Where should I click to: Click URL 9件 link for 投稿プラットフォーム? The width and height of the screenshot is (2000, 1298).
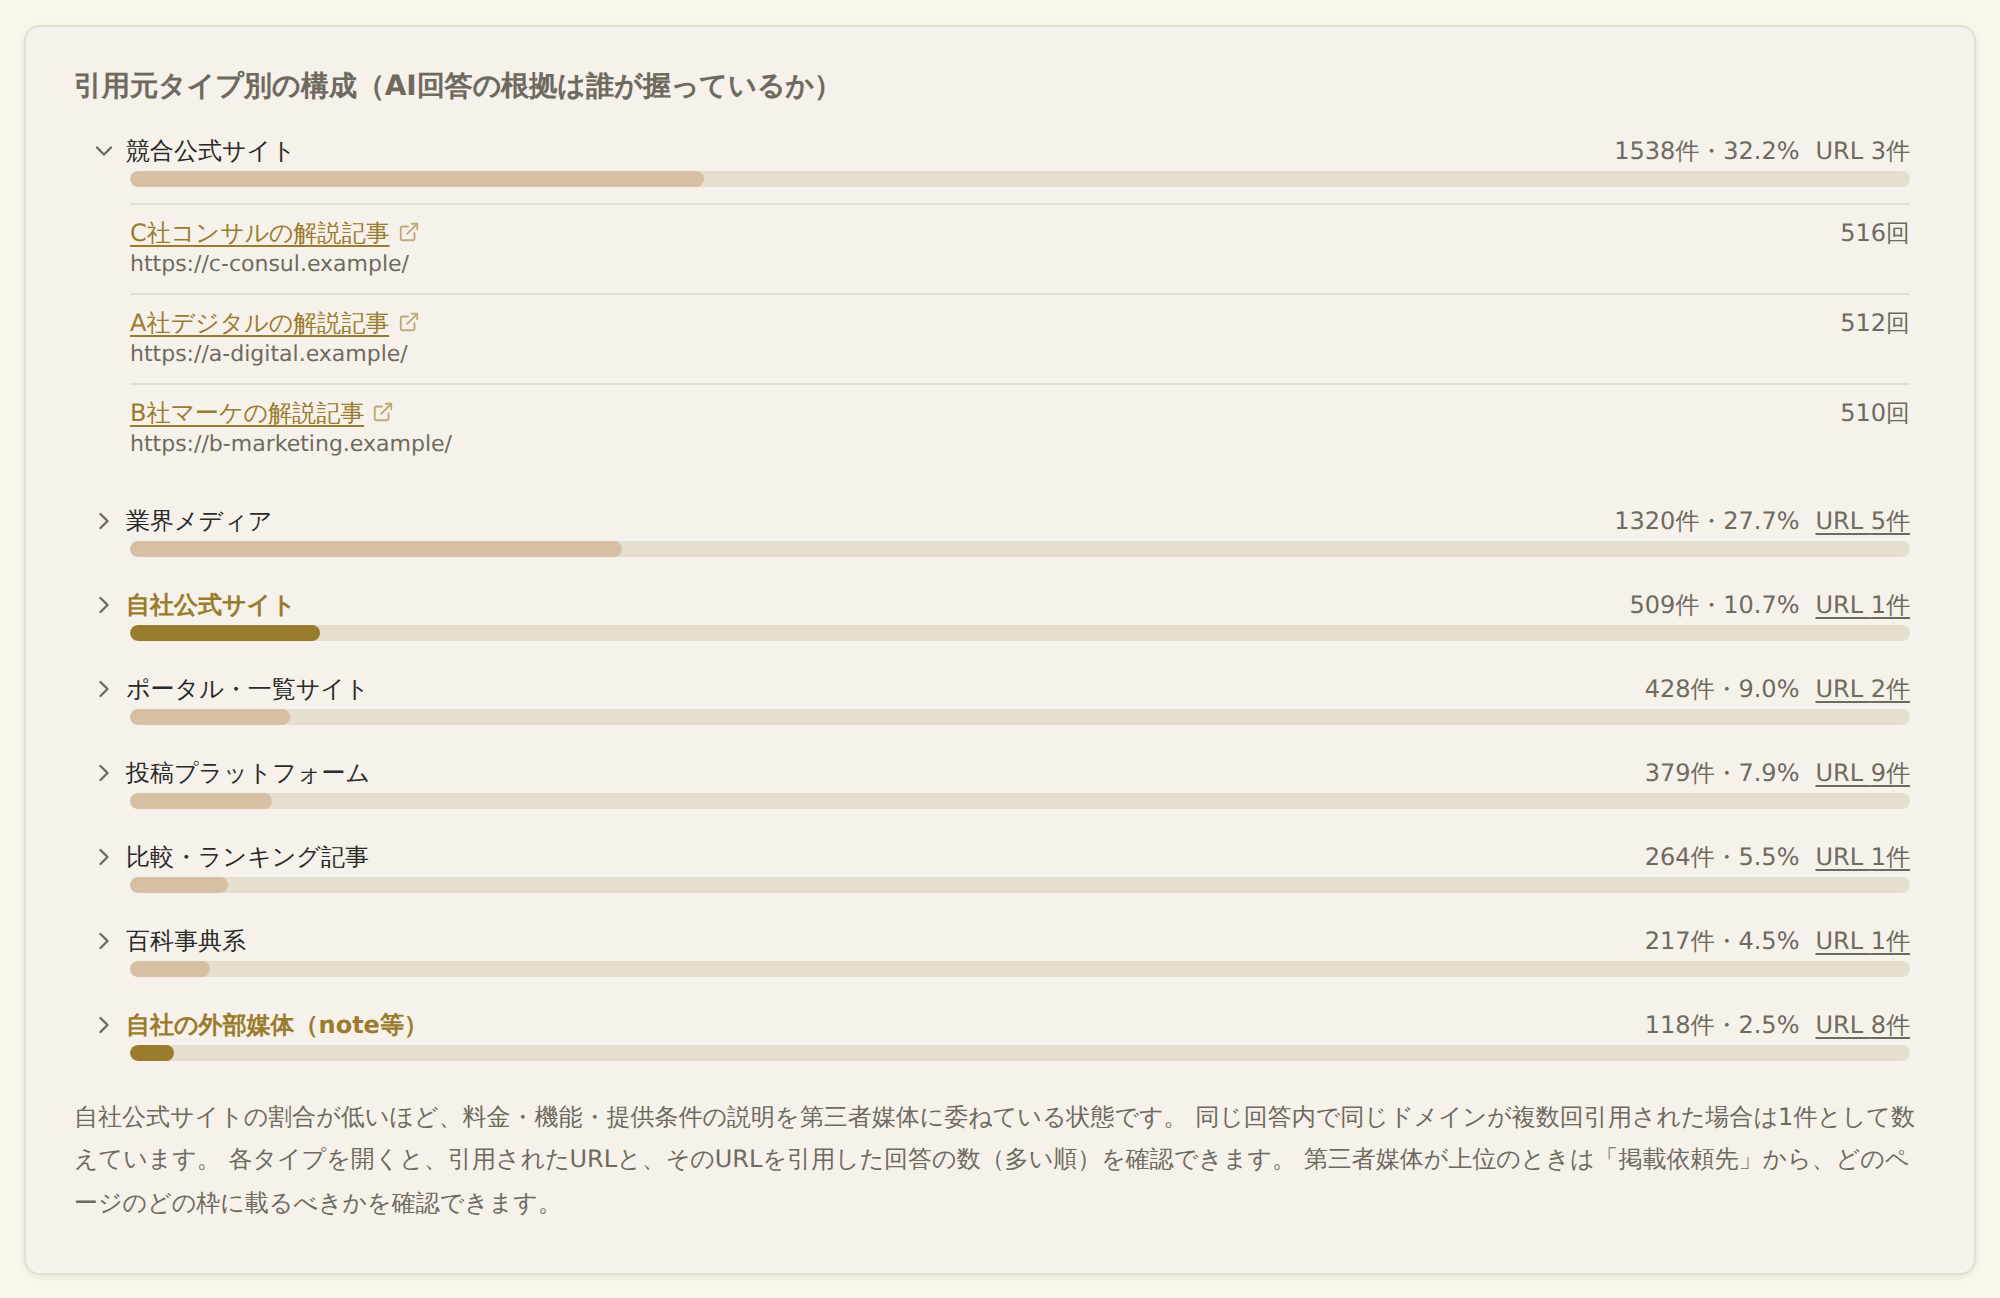(x=1862, y=773)
